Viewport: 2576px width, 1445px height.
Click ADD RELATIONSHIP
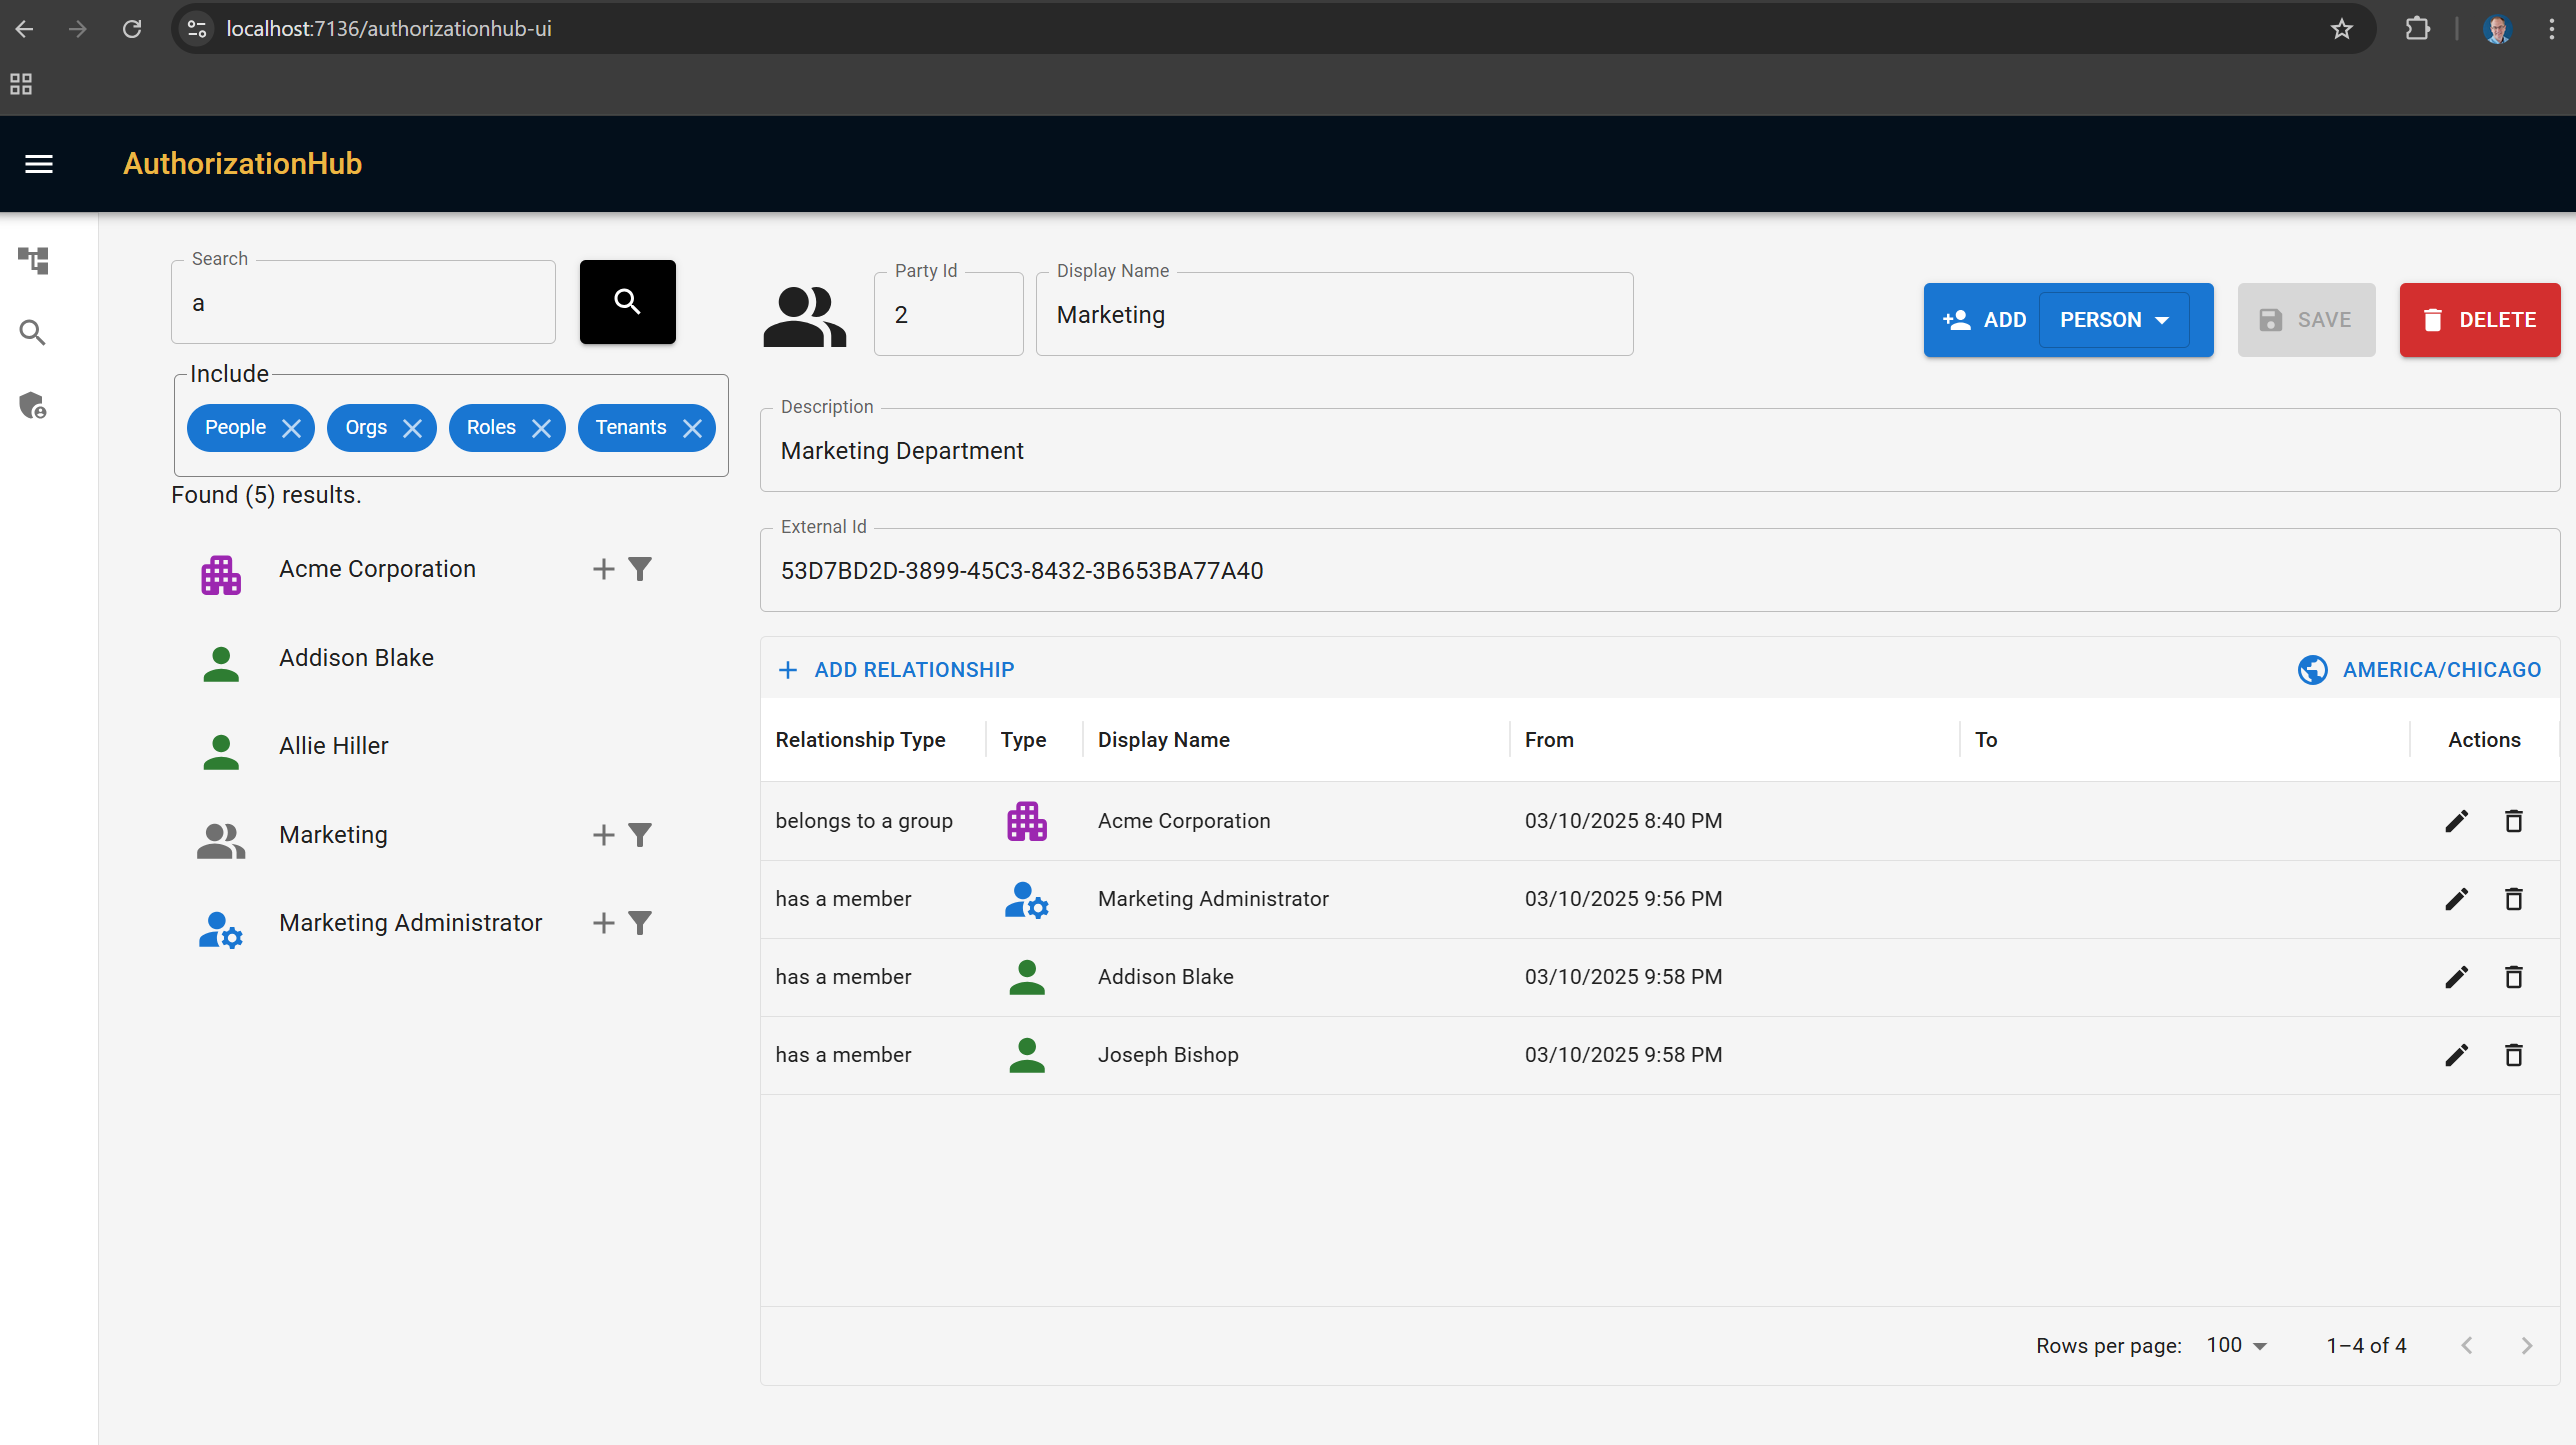tap(896, 670)
